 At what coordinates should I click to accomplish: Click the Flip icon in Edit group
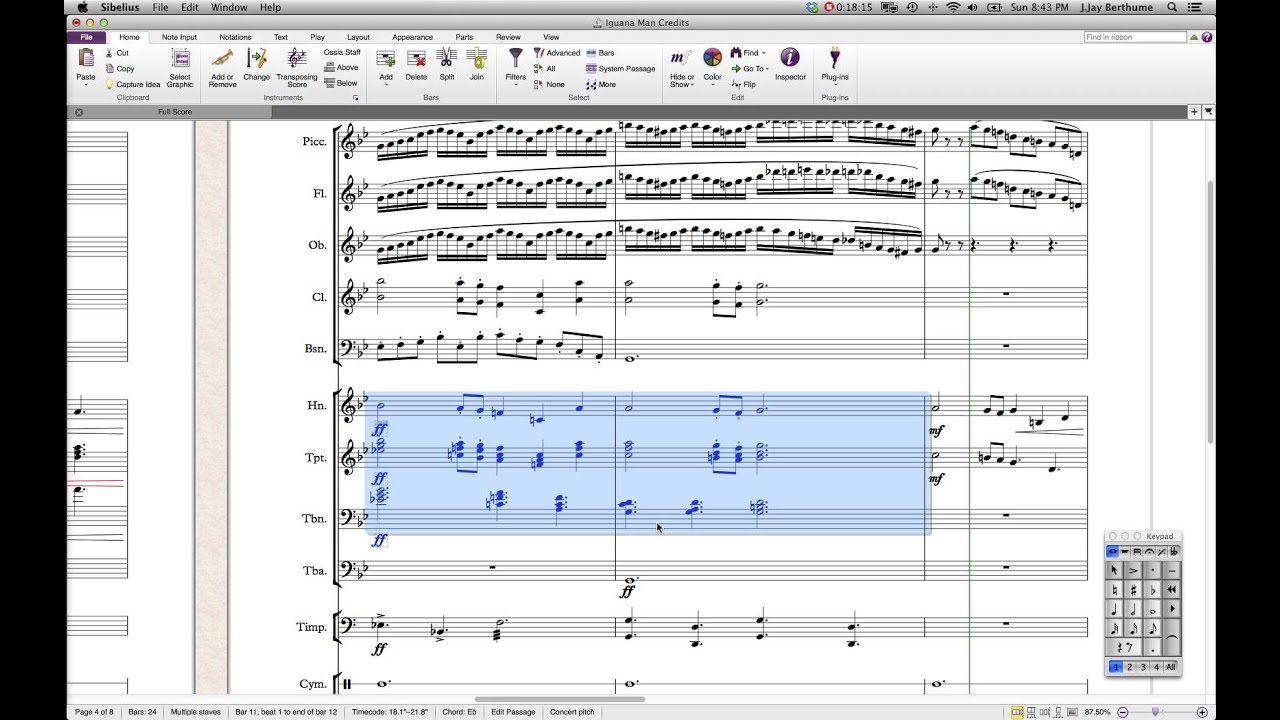tap(737, 84)
